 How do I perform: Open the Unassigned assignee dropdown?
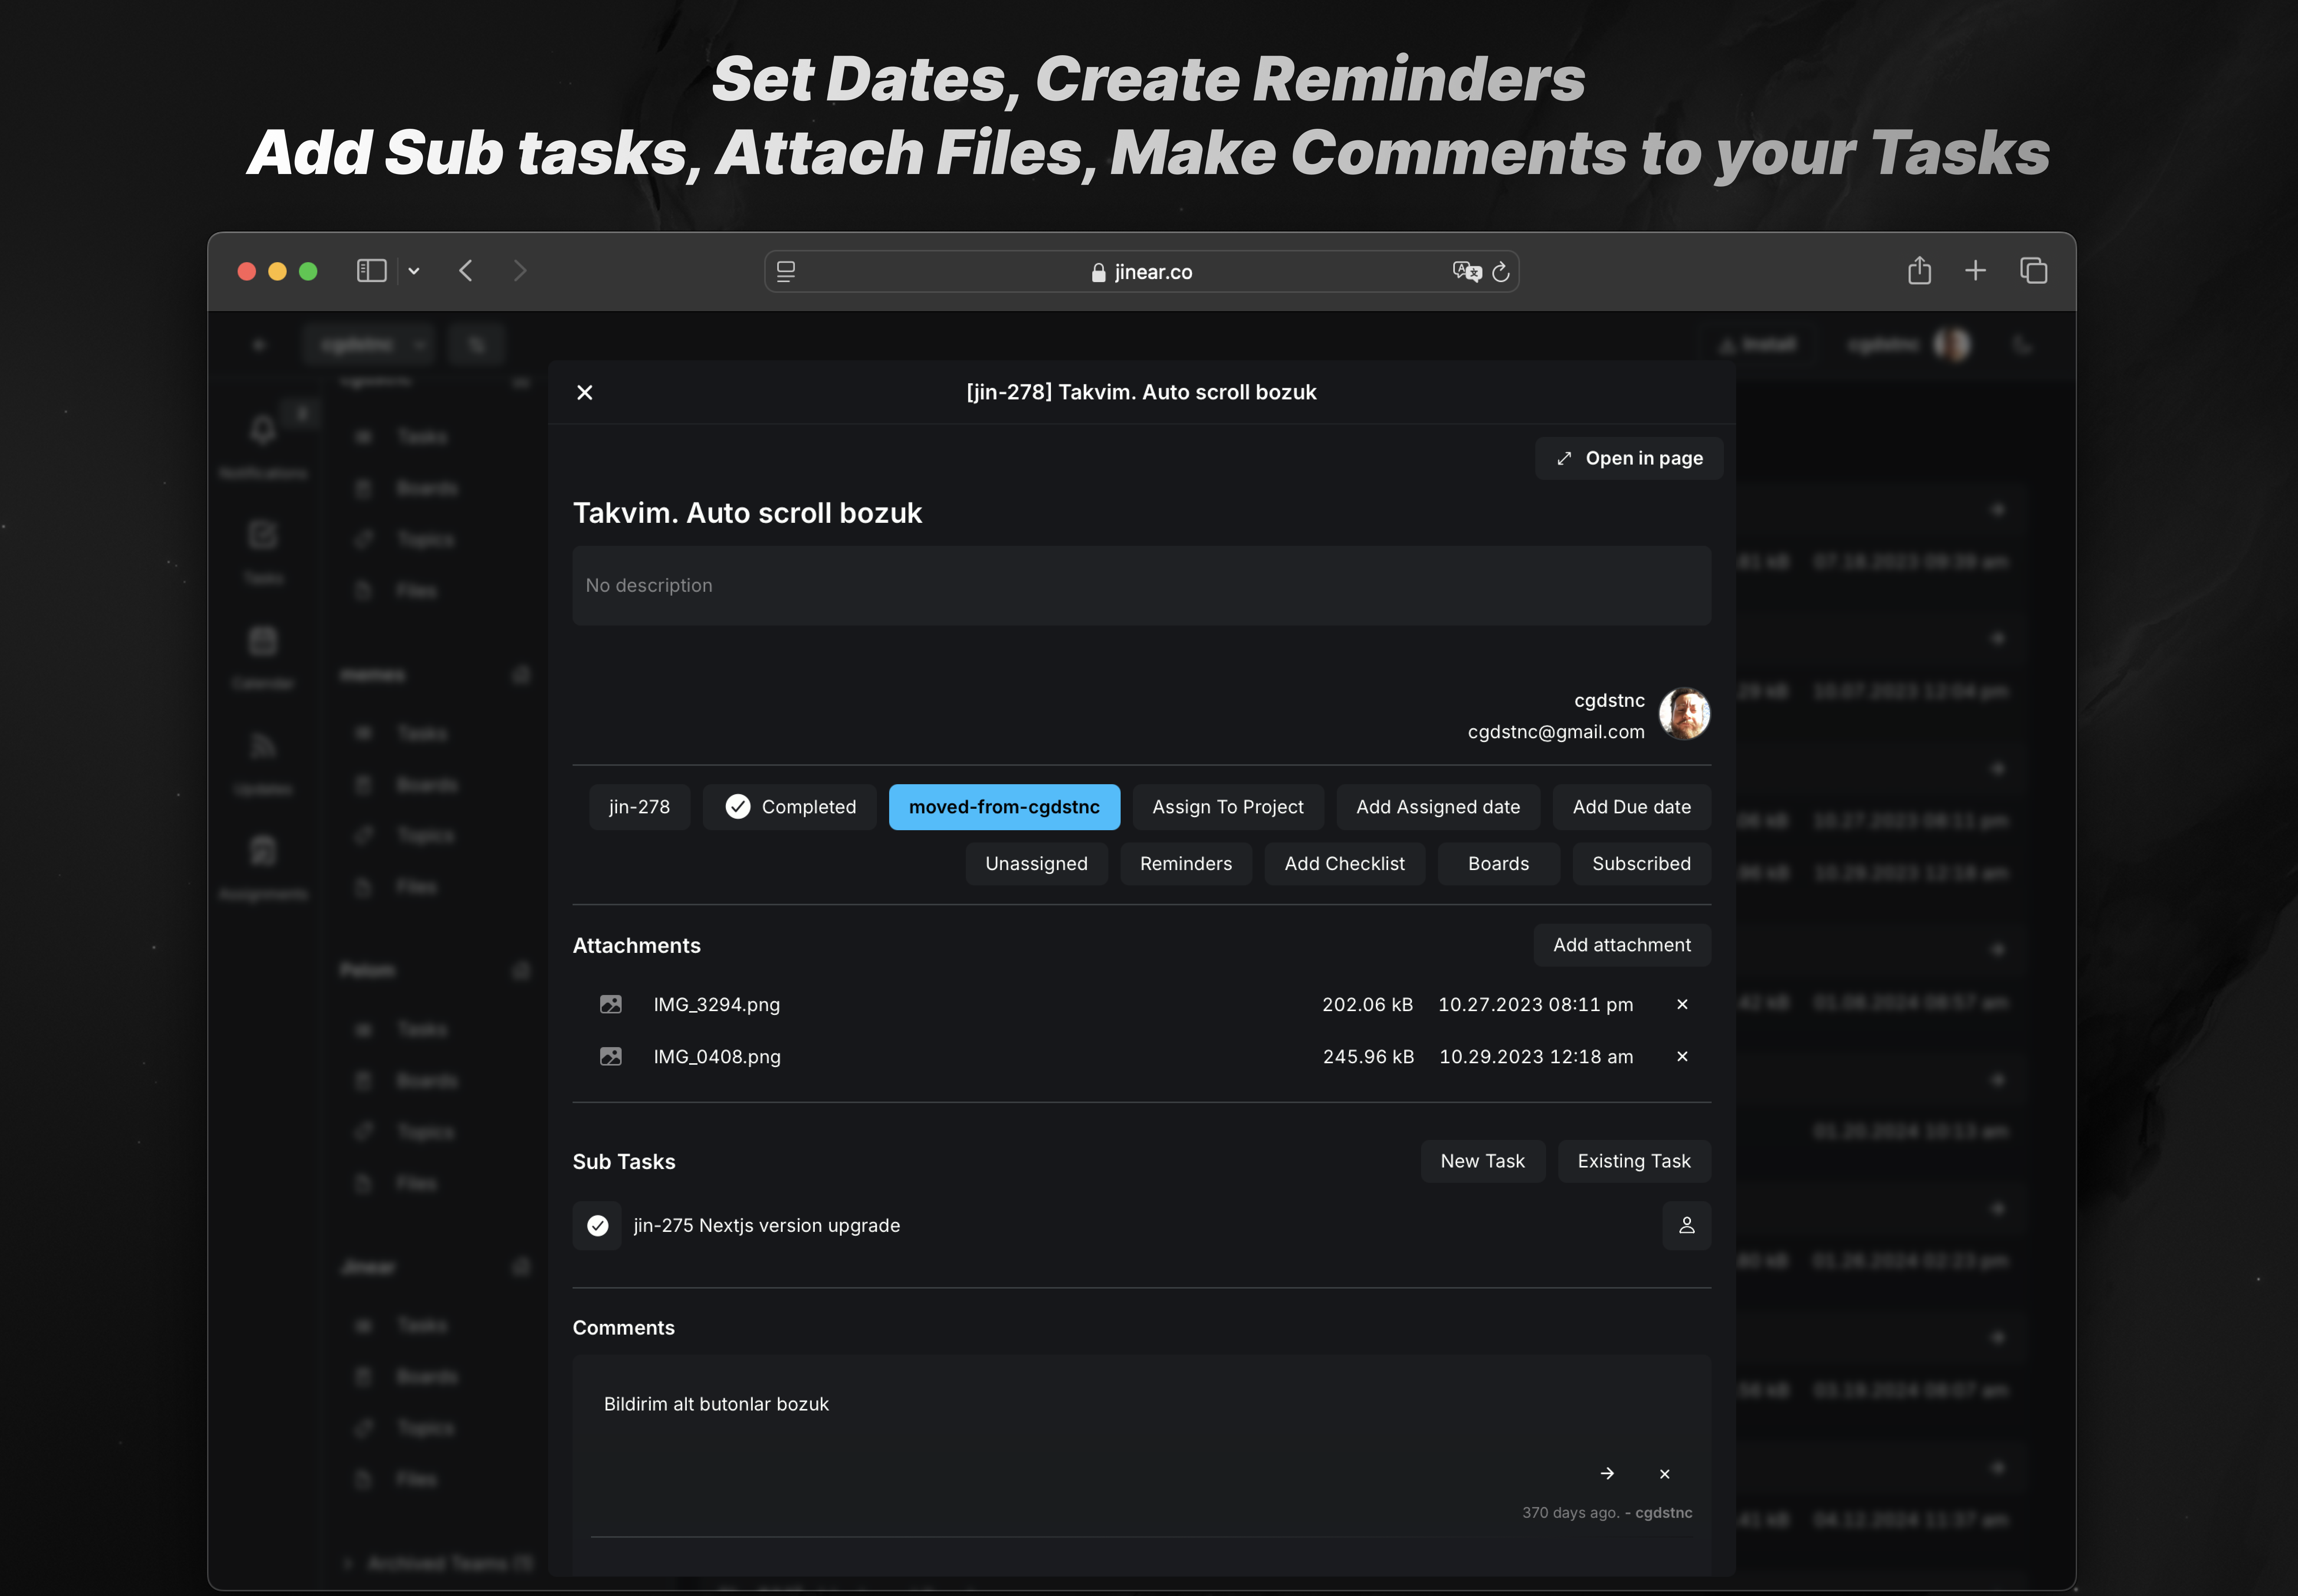1036,864
